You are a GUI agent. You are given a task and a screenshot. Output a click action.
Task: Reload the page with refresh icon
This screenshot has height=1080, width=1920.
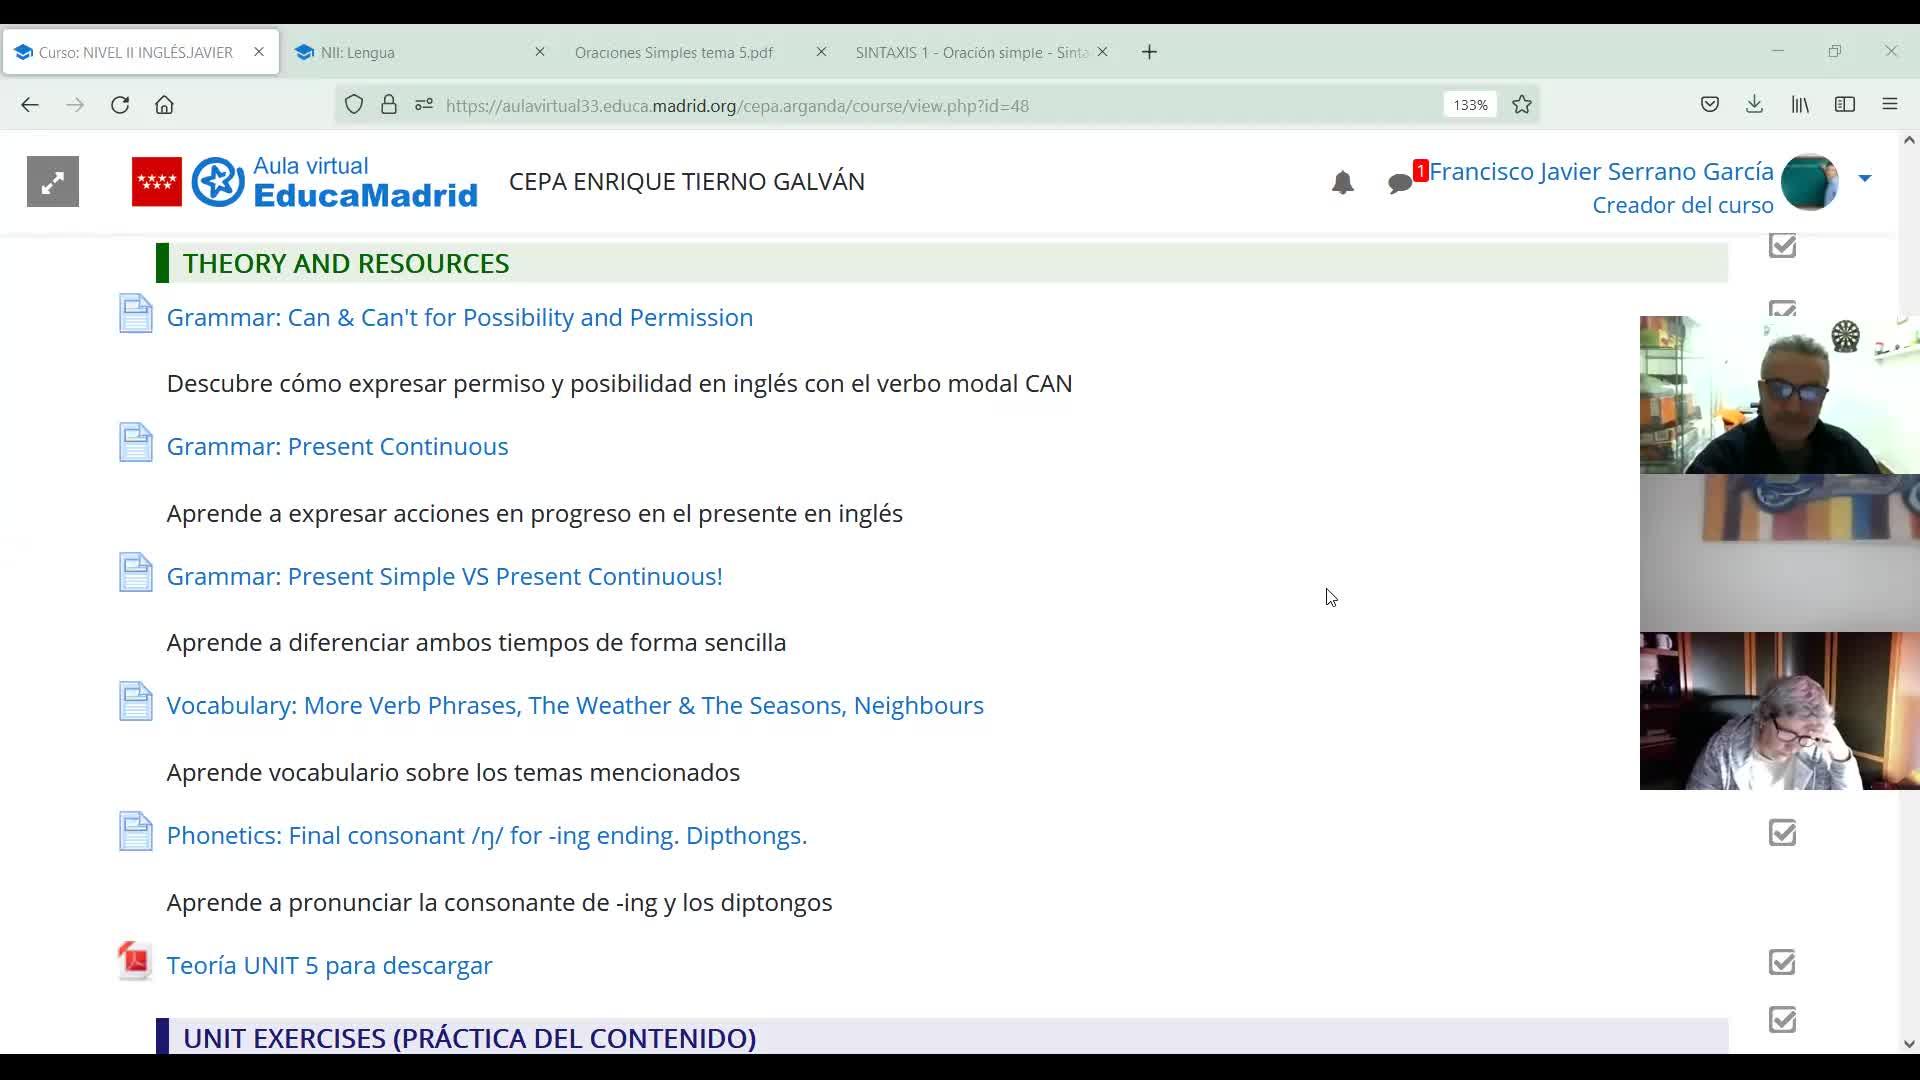point(120,105)
